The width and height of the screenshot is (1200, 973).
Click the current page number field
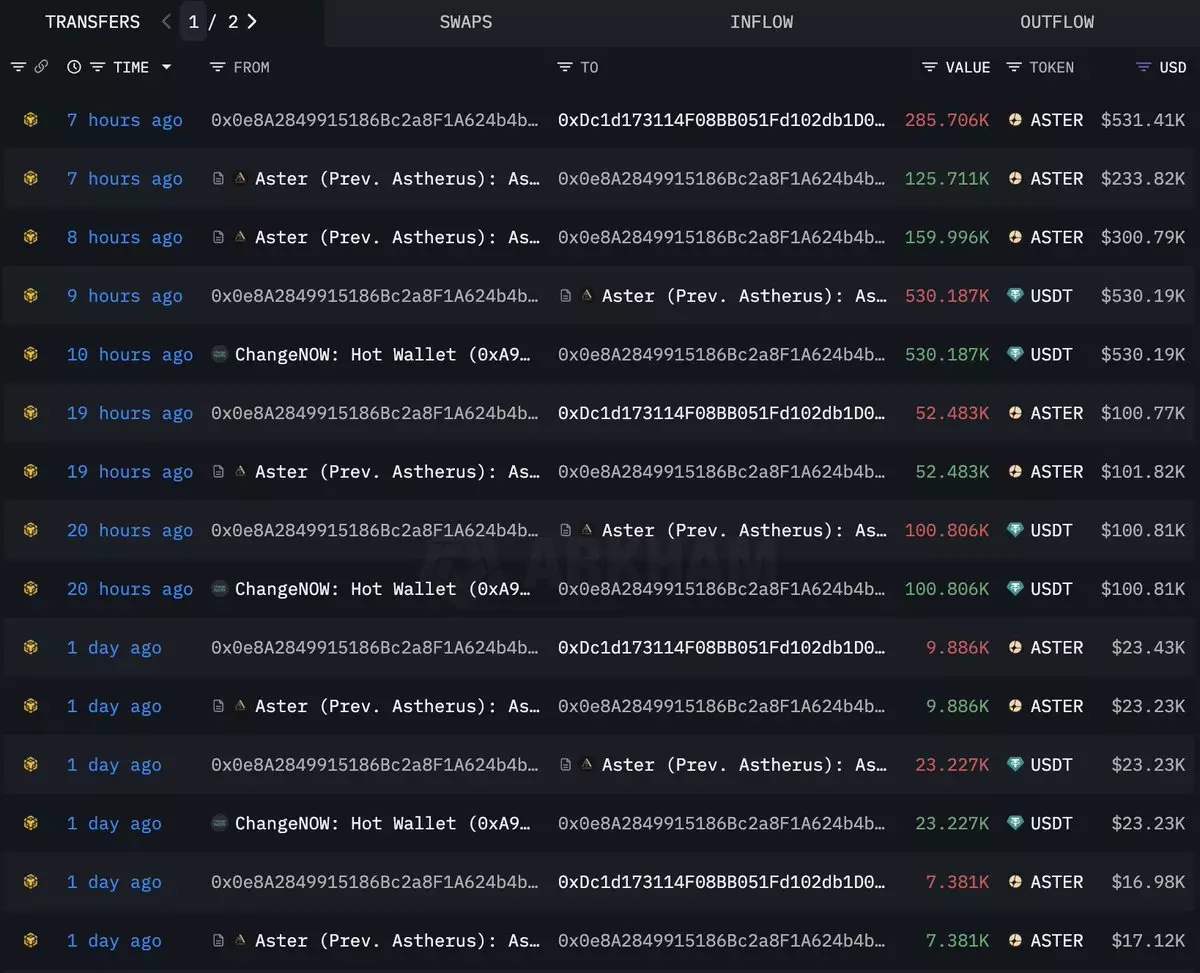coord(194,21)
